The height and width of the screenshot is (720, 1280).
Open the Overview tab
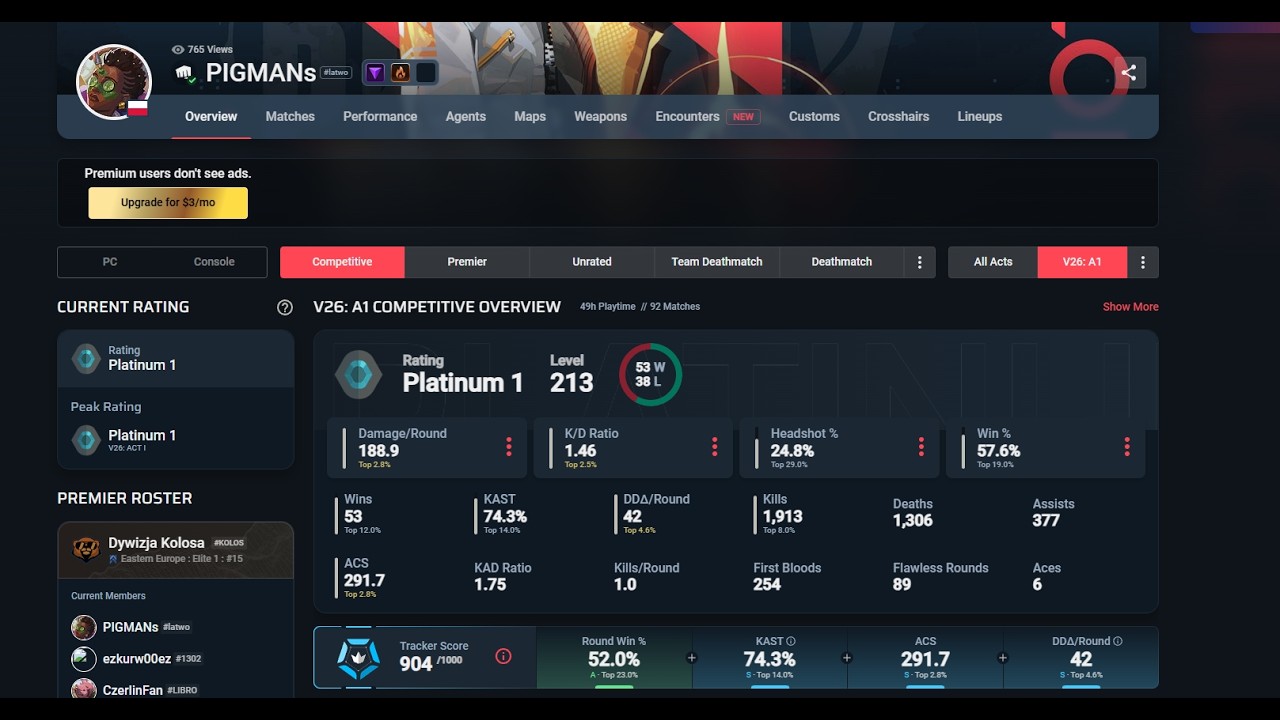[211, 116]
